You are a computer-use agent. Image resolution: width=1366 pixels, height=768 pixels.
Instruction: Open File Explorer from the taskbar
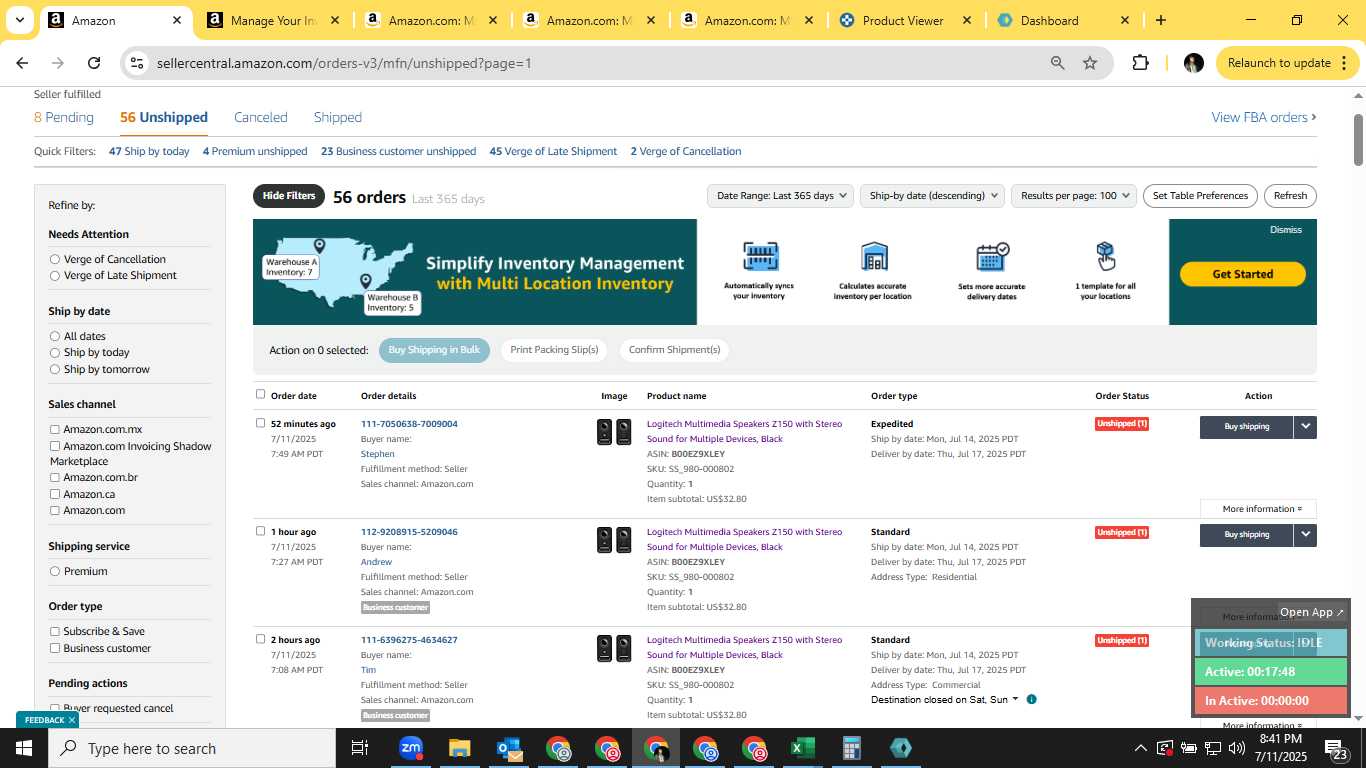459,748
